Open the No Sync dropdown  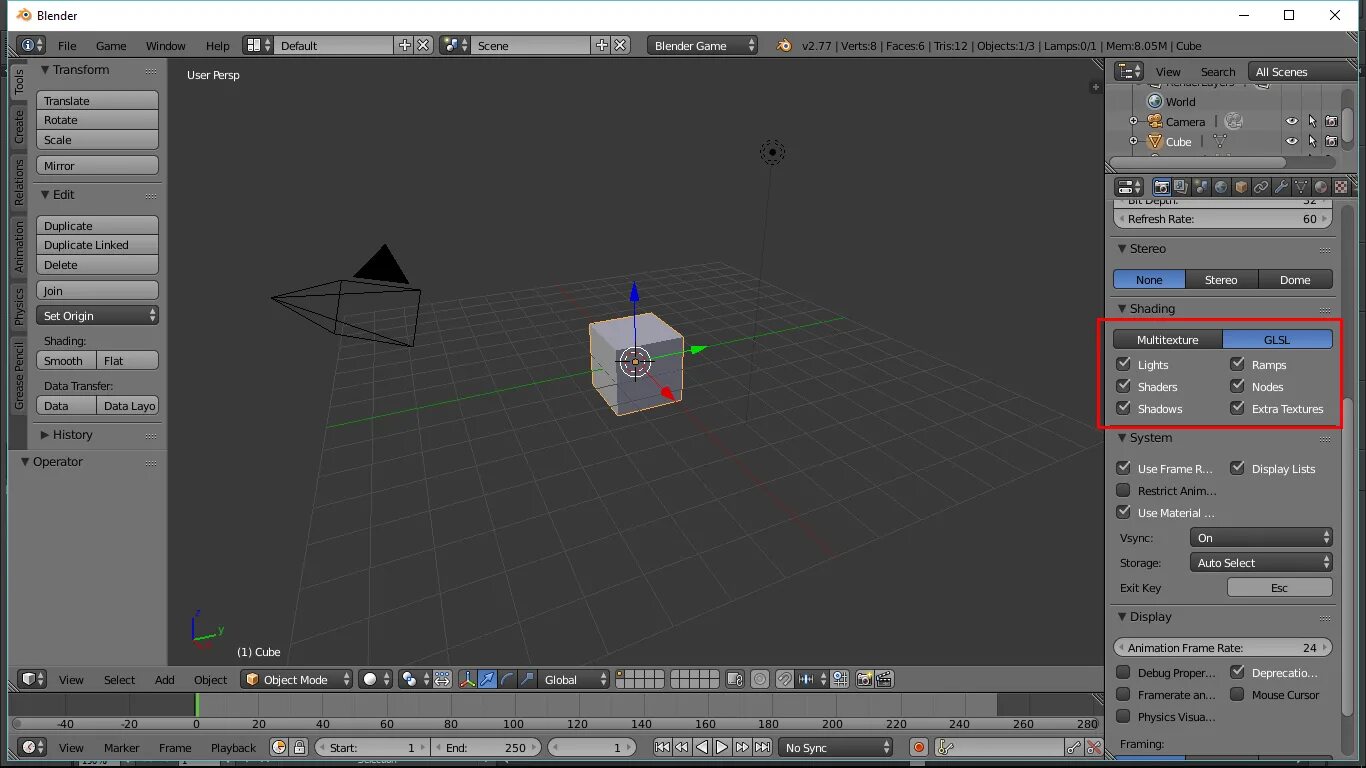pyautogui.click(x=836, y=747)
